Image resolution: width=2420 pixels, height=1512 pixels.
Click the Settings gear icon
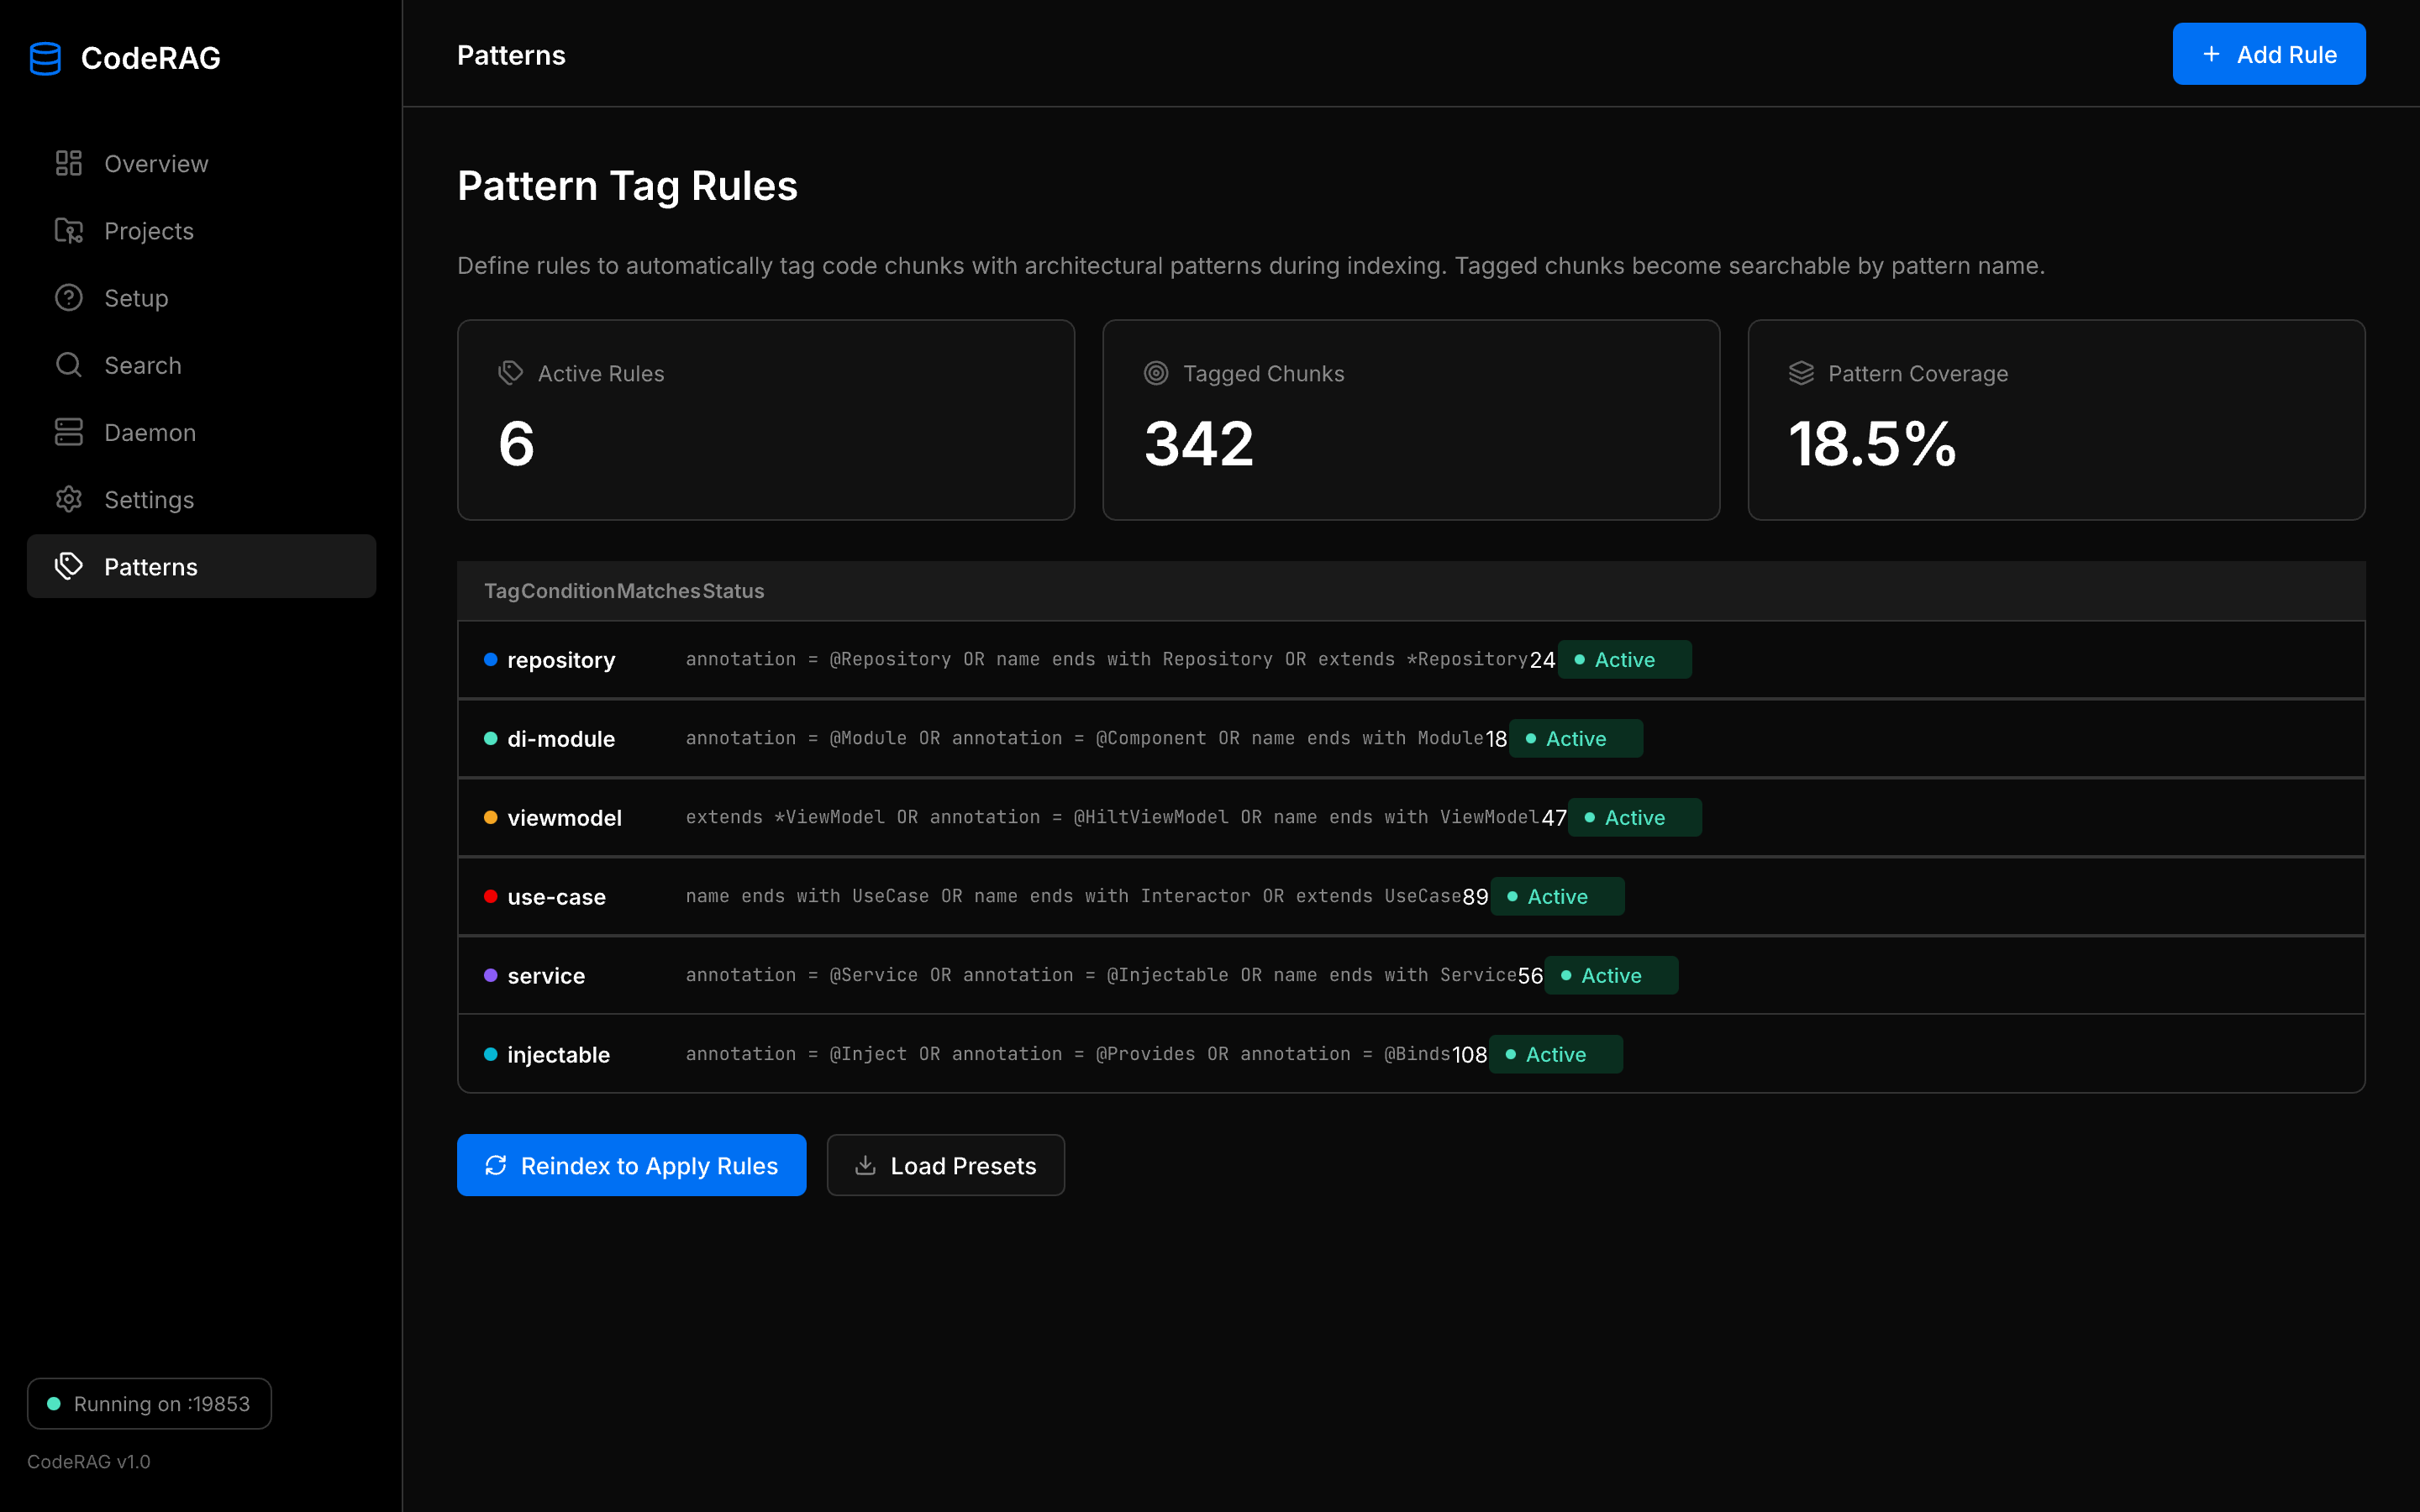coord(68,499)
